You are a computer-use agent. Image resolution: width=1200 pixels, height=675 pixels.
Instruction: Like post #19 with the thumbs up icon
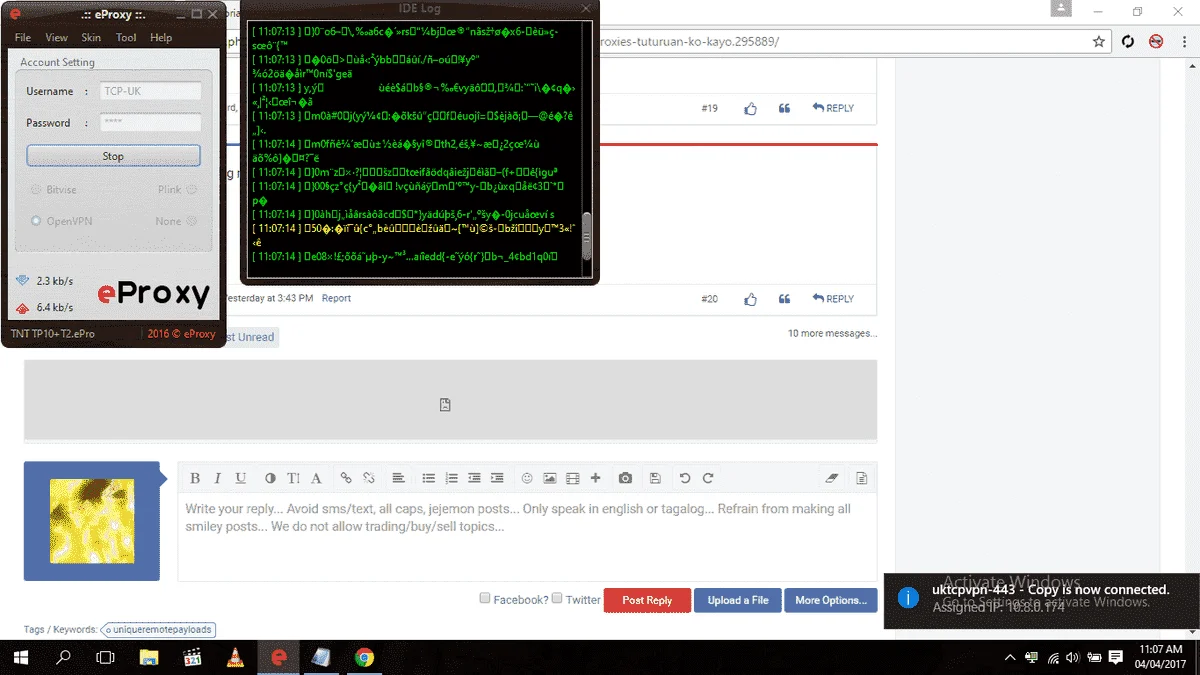(x=751, y=108)
